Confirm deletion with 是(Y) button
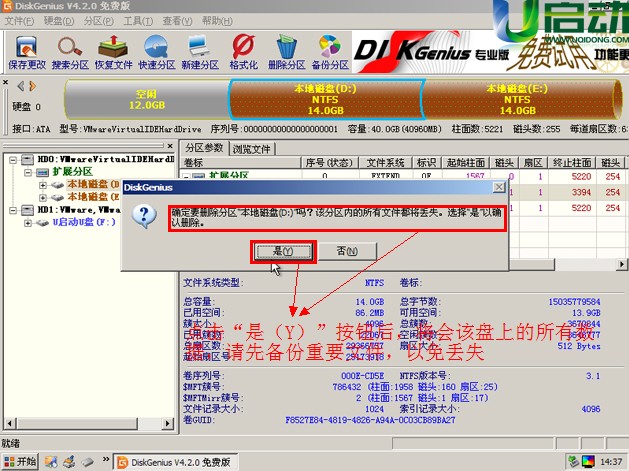 coord(283,252)
